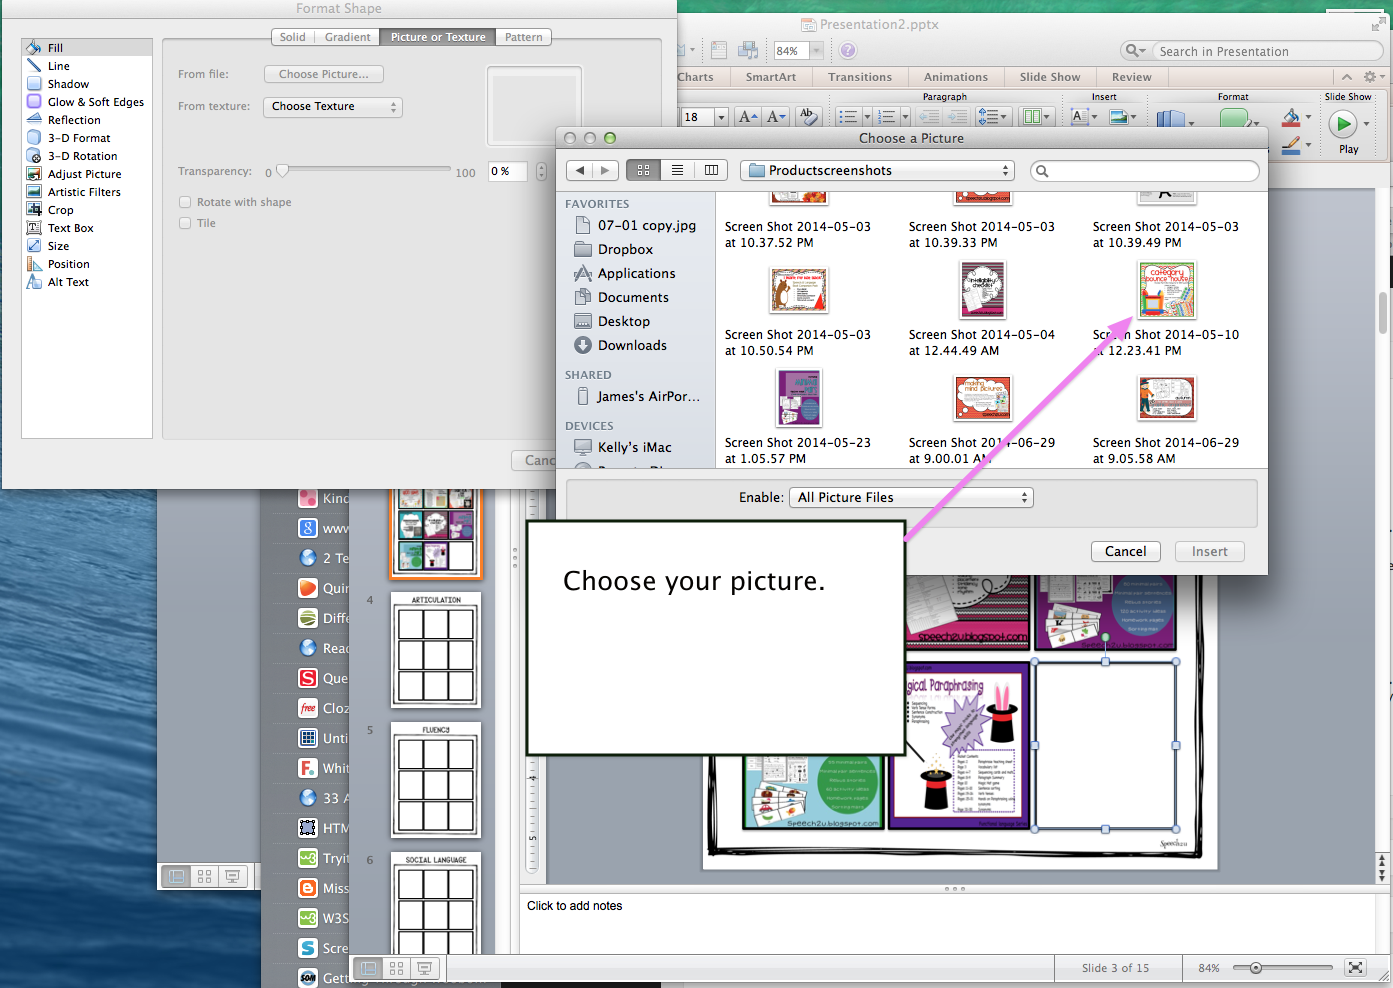The width and height of the screenshot is (1393, 988).
Task: Expand the Play slide show options arrow
Action: coord(1367,124)
